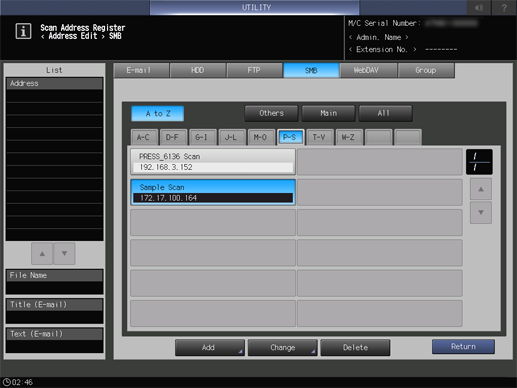
Task: Show Others filter addresses
Action: (x=271, y=113)
